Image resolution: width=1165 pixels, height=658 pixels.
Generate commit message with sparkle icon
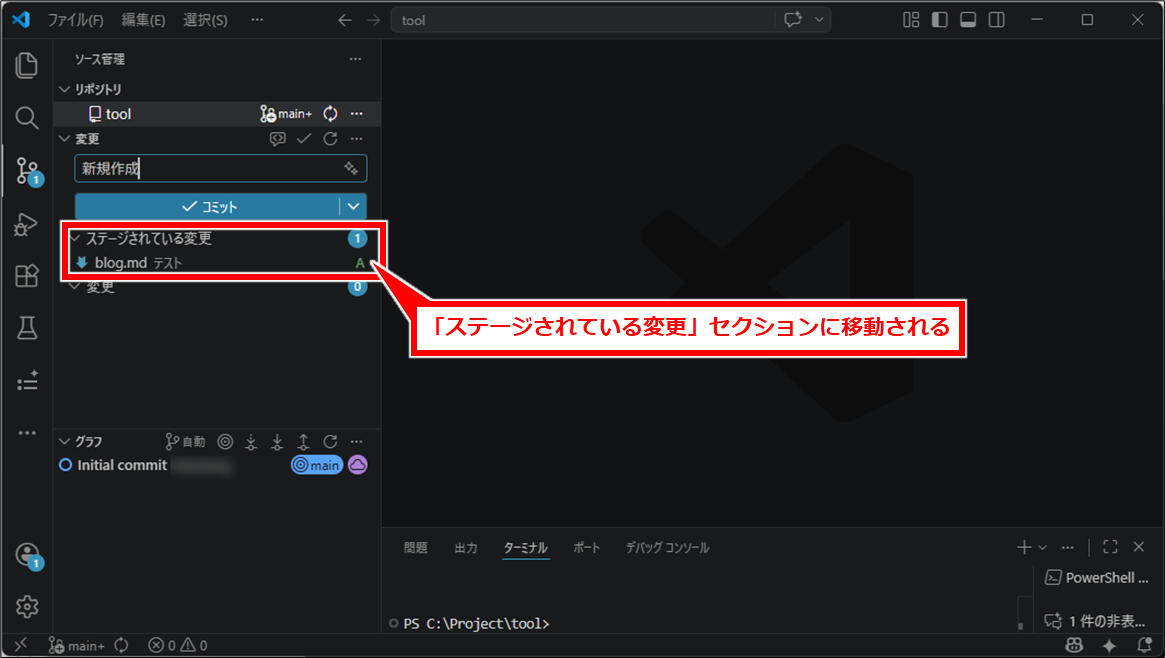pyautogui.click(x=351, y=169)
